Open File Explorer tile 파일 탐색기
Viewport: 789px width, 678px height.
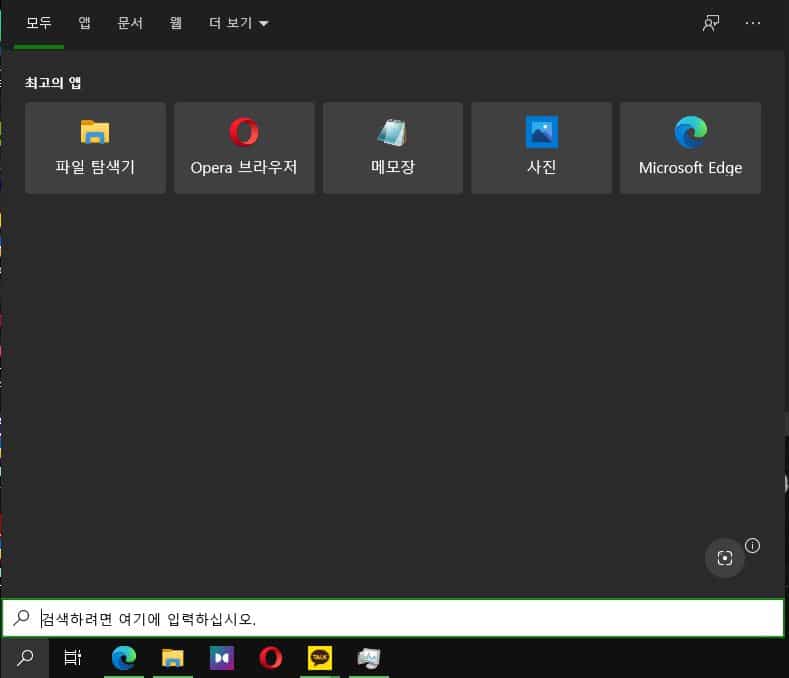(x=96, y=148)
